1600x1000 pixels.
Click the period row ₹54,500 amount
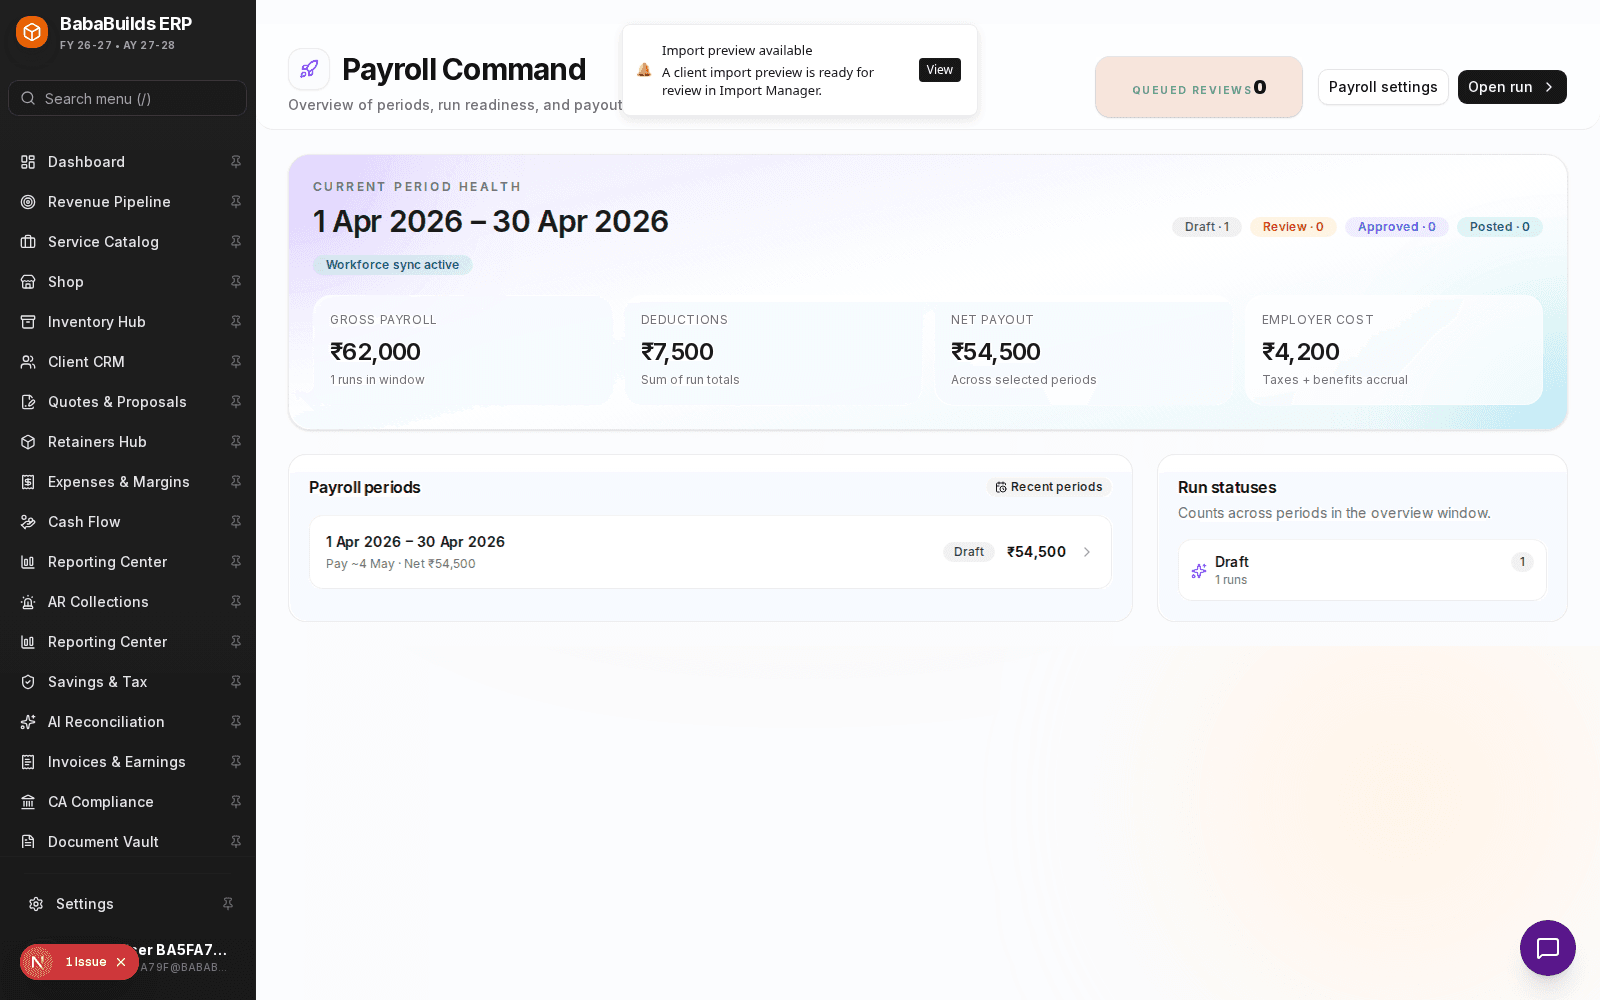1036,552
